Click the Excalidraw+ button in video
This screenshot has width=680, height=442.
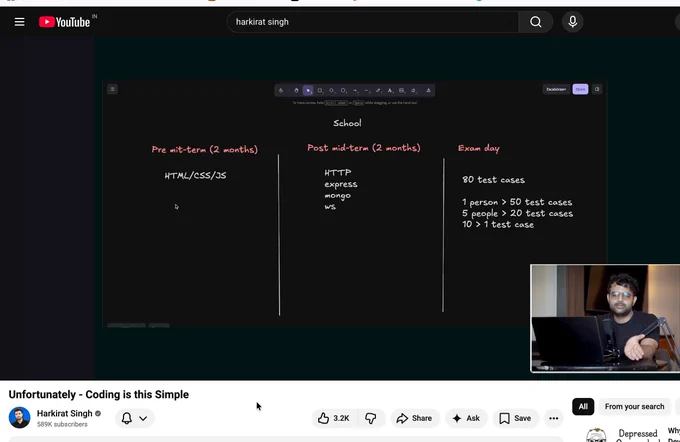(556, 89)
